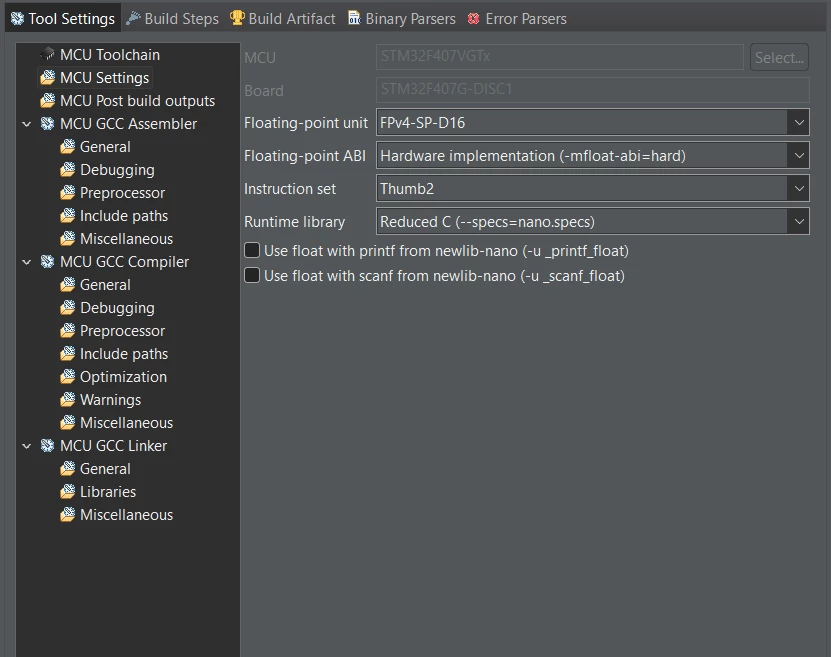
Task: Click the Linker General icon
Action: [x=67, y=468]
